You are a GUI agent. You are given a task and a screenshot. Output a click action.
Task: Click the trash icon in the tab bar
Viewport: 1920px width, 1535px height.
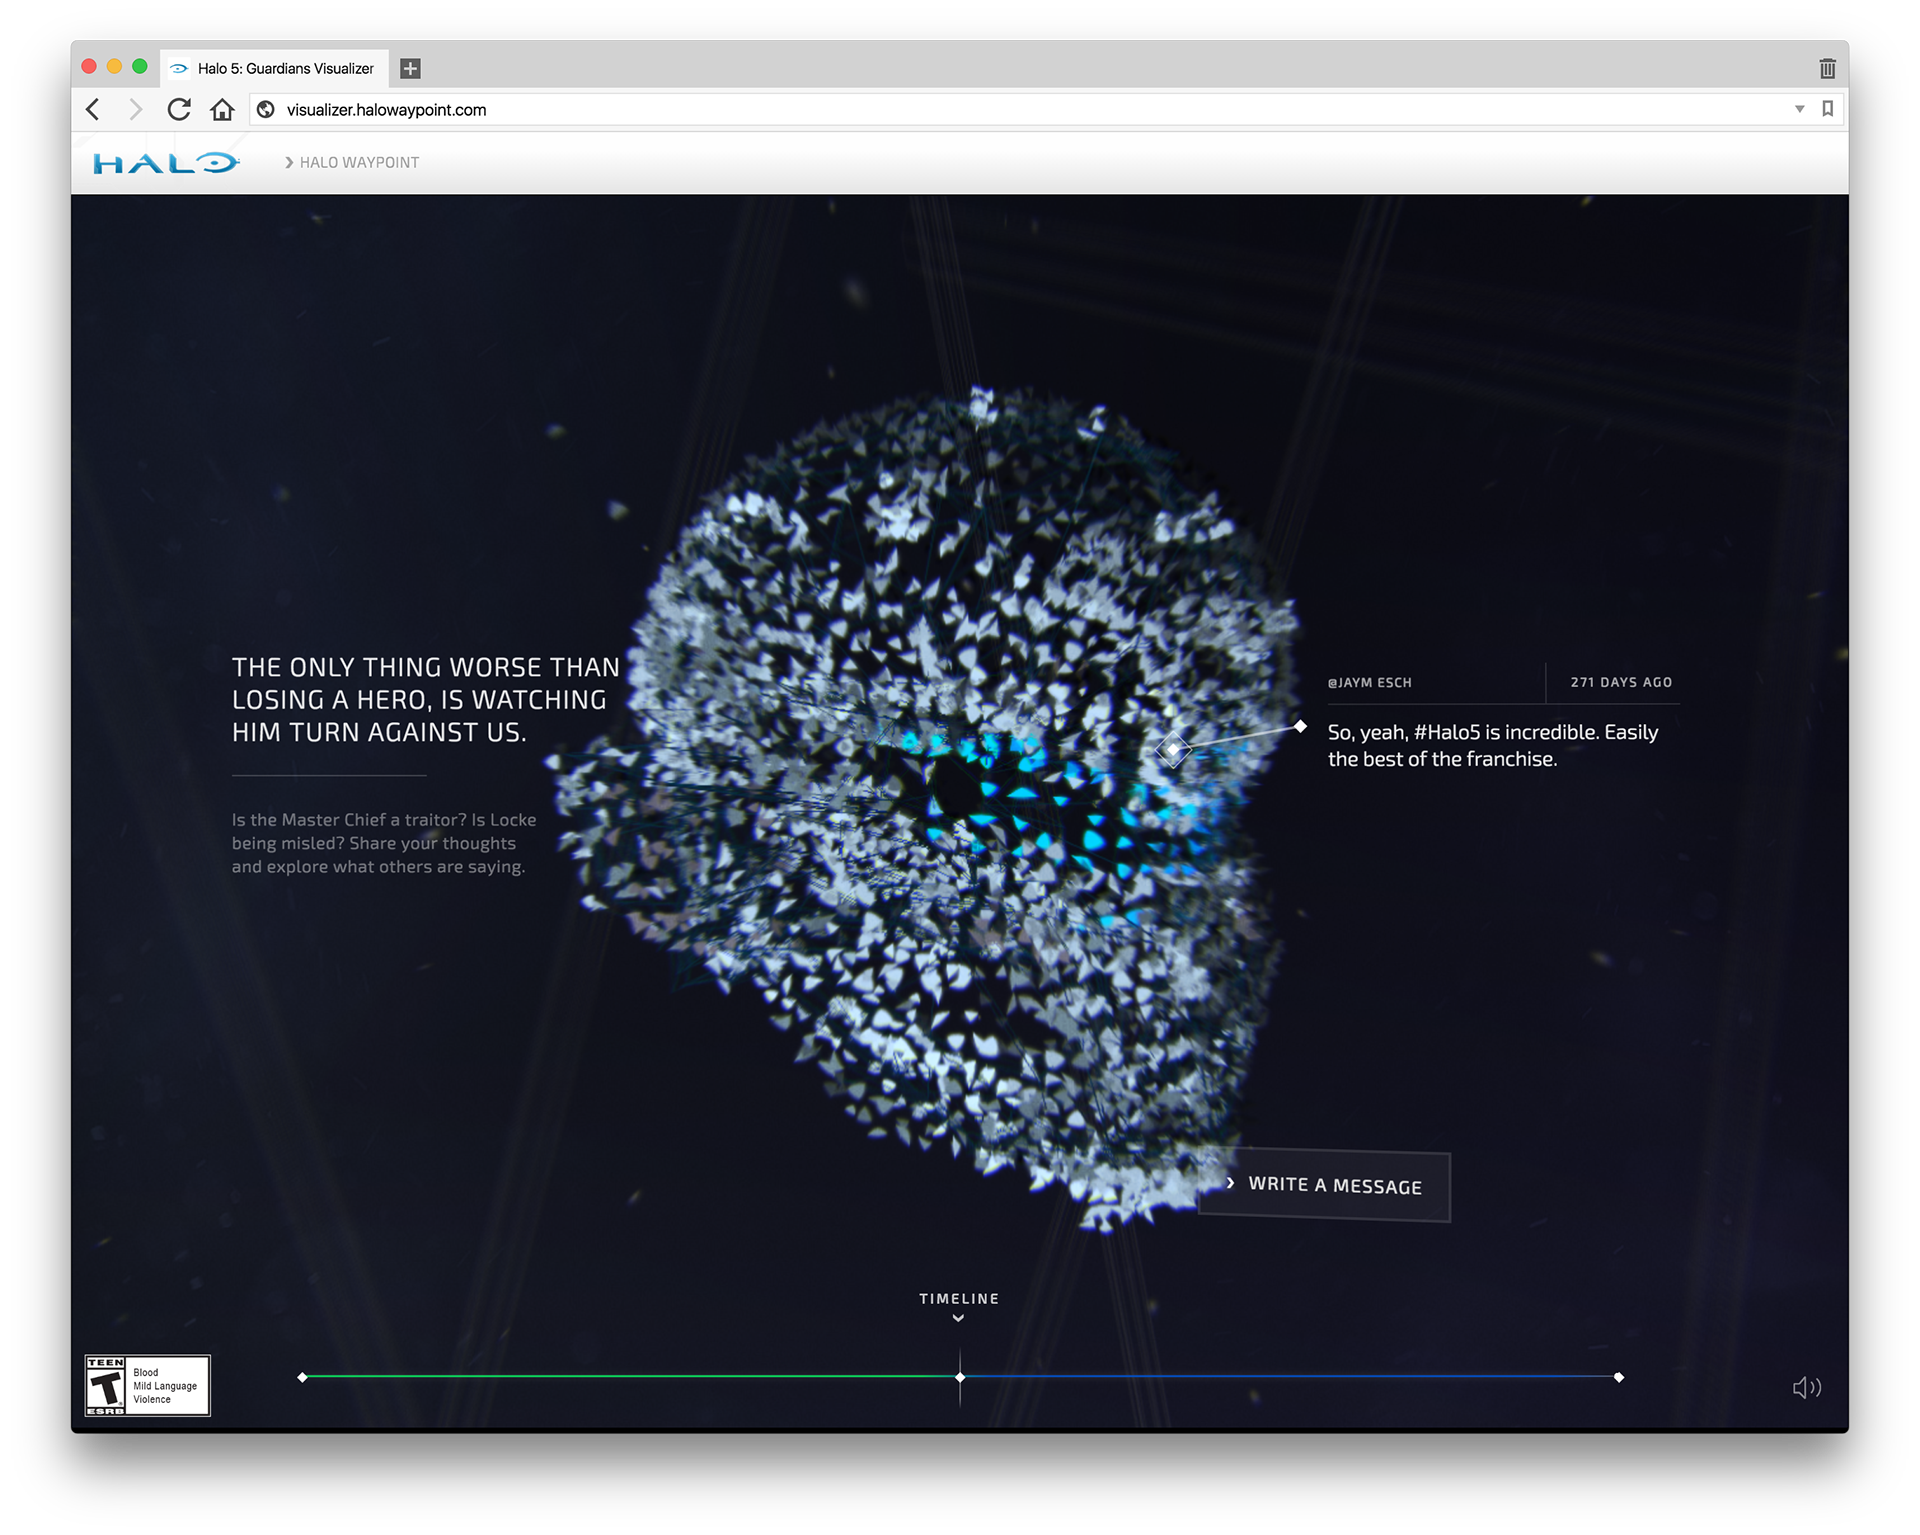1827,68
